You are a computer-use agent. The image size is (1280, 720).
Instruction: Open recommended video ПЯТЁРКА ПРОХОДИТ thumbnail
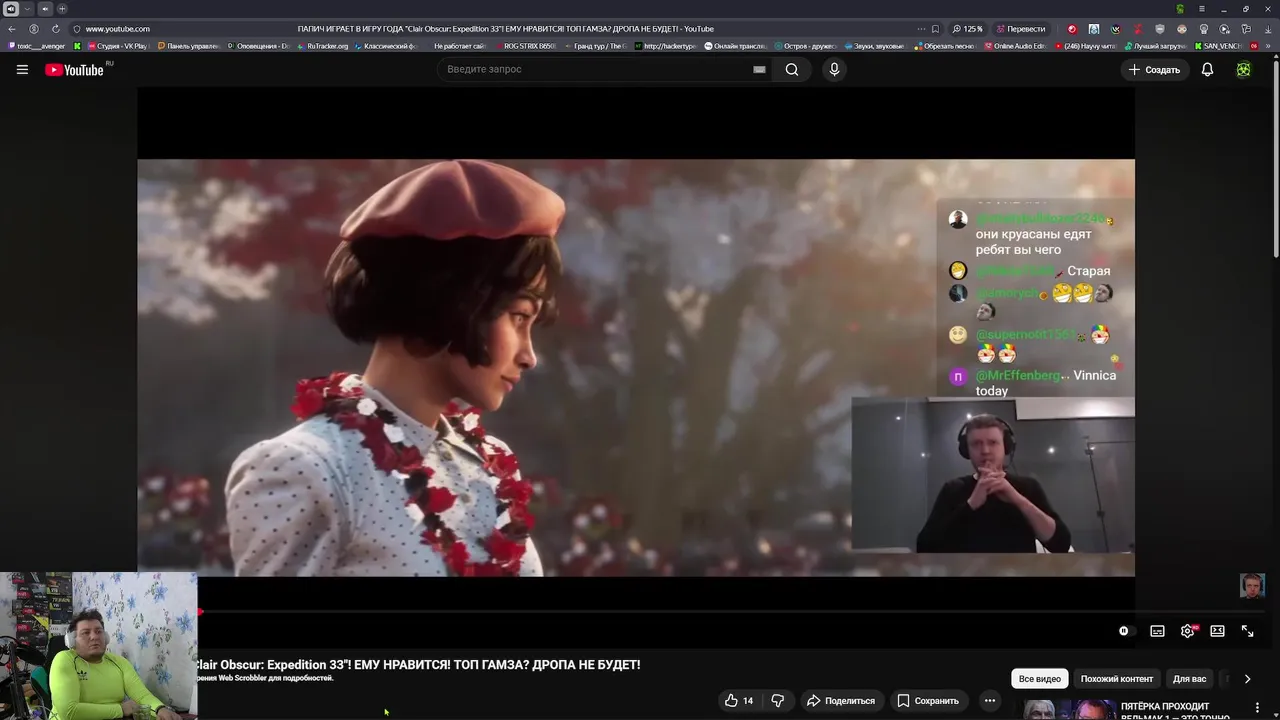coord(1066,710)
